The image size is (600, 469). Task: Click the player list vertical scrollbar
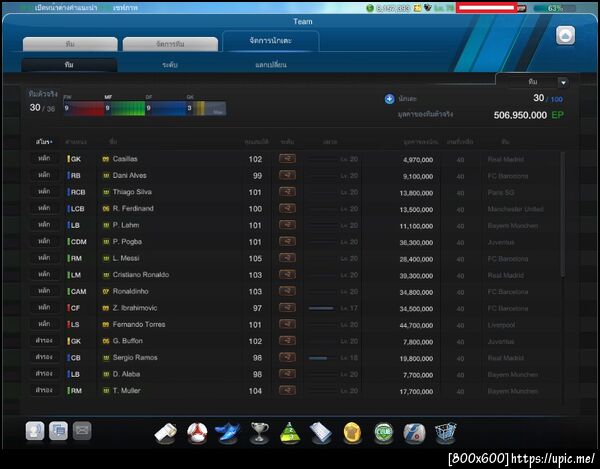[562, 214]
